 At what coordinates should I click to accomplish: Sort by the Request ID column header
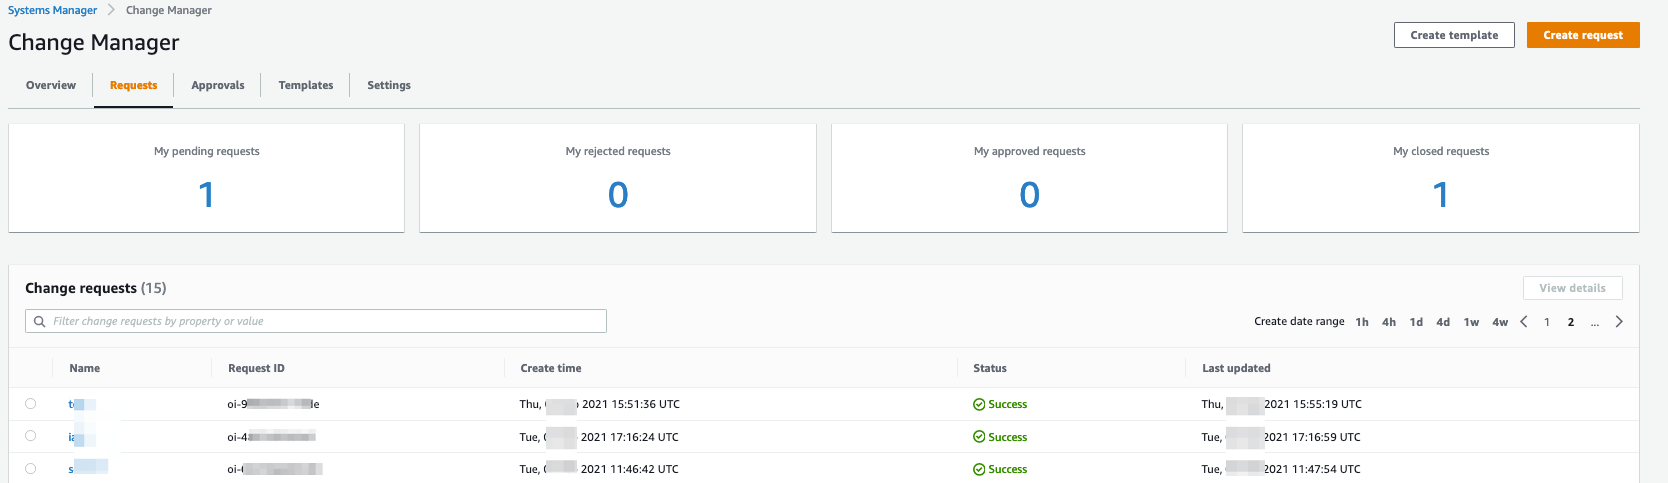click(256, 368)
